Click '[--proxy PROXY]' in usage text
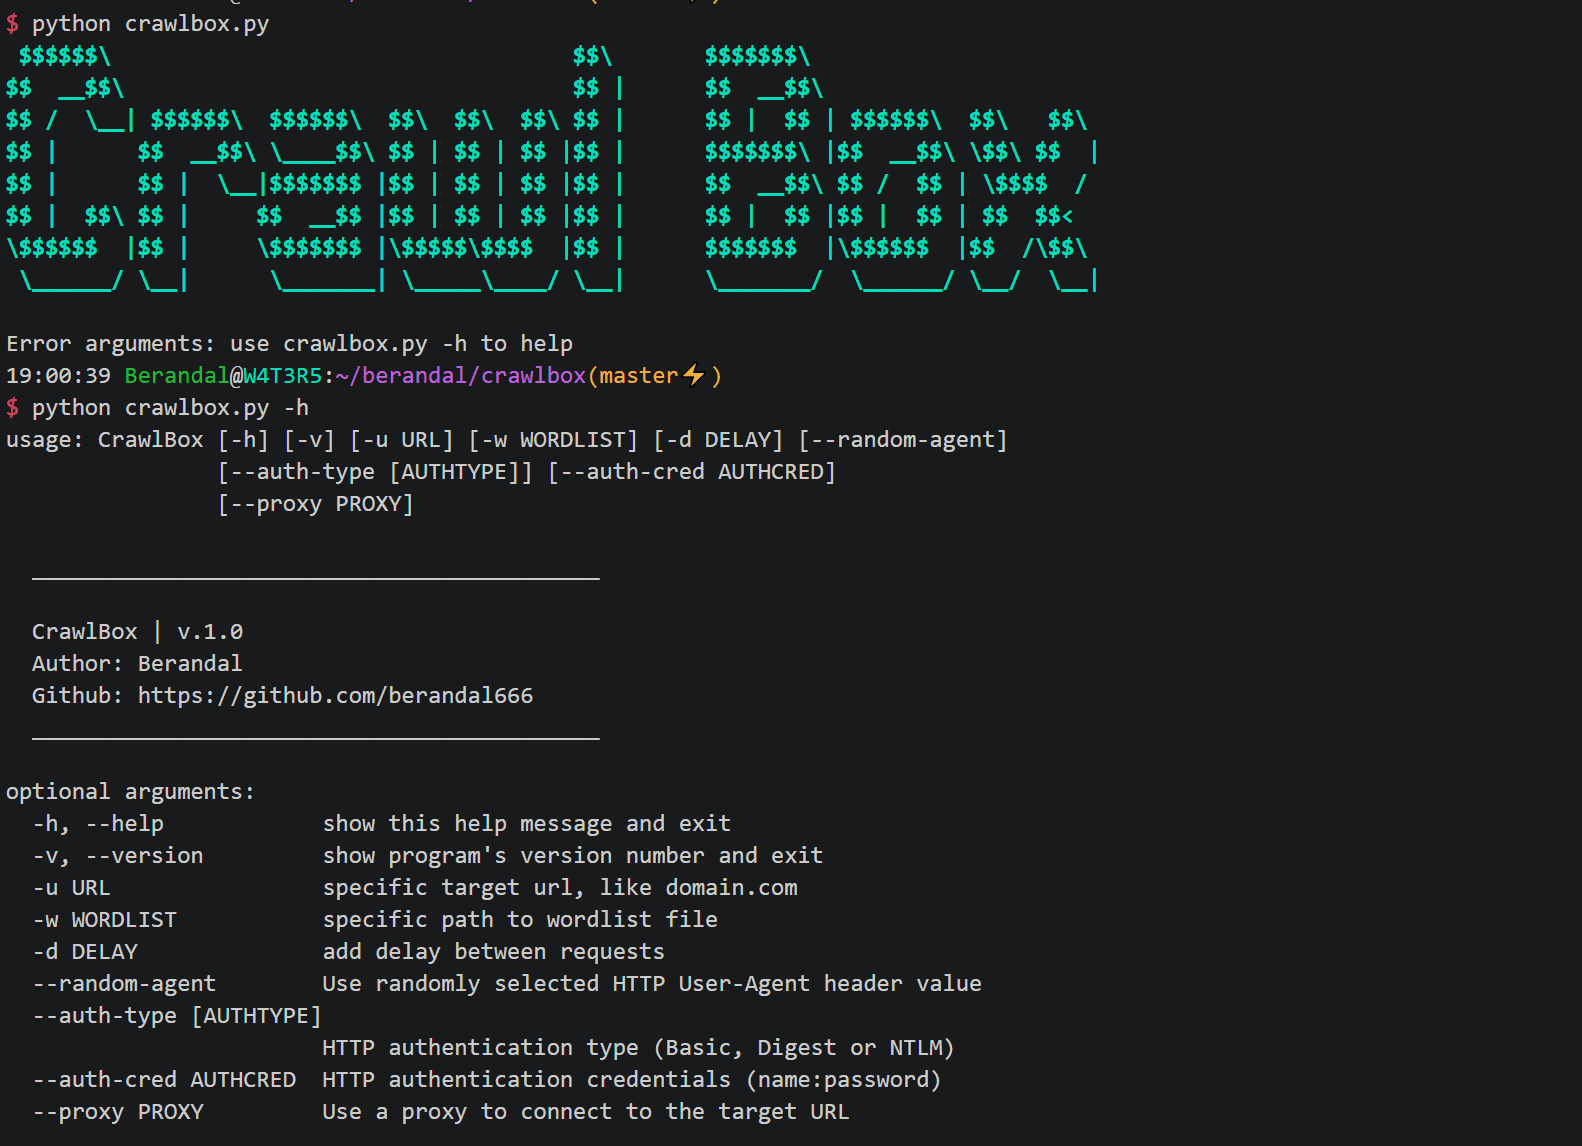The image size is (1582, 1146). click(x=316, y=504)
